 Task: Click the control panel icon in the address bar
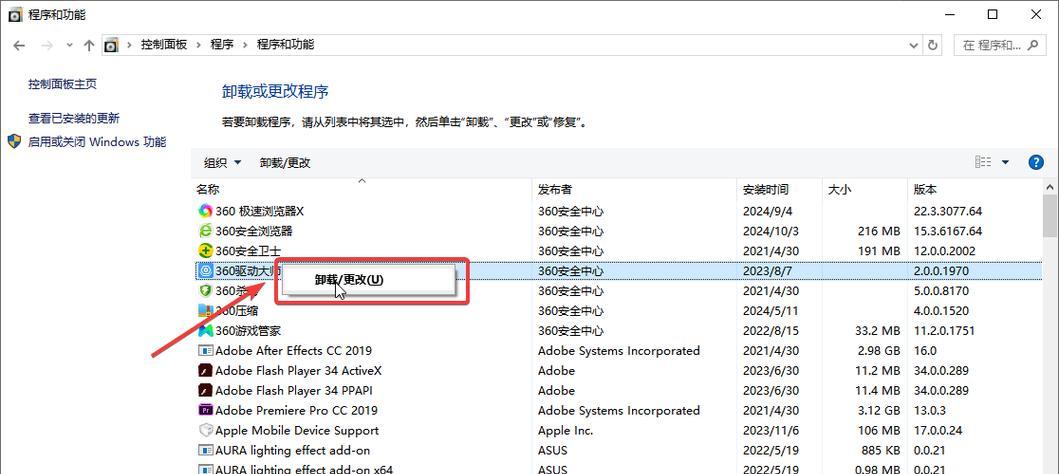(111, 45)
